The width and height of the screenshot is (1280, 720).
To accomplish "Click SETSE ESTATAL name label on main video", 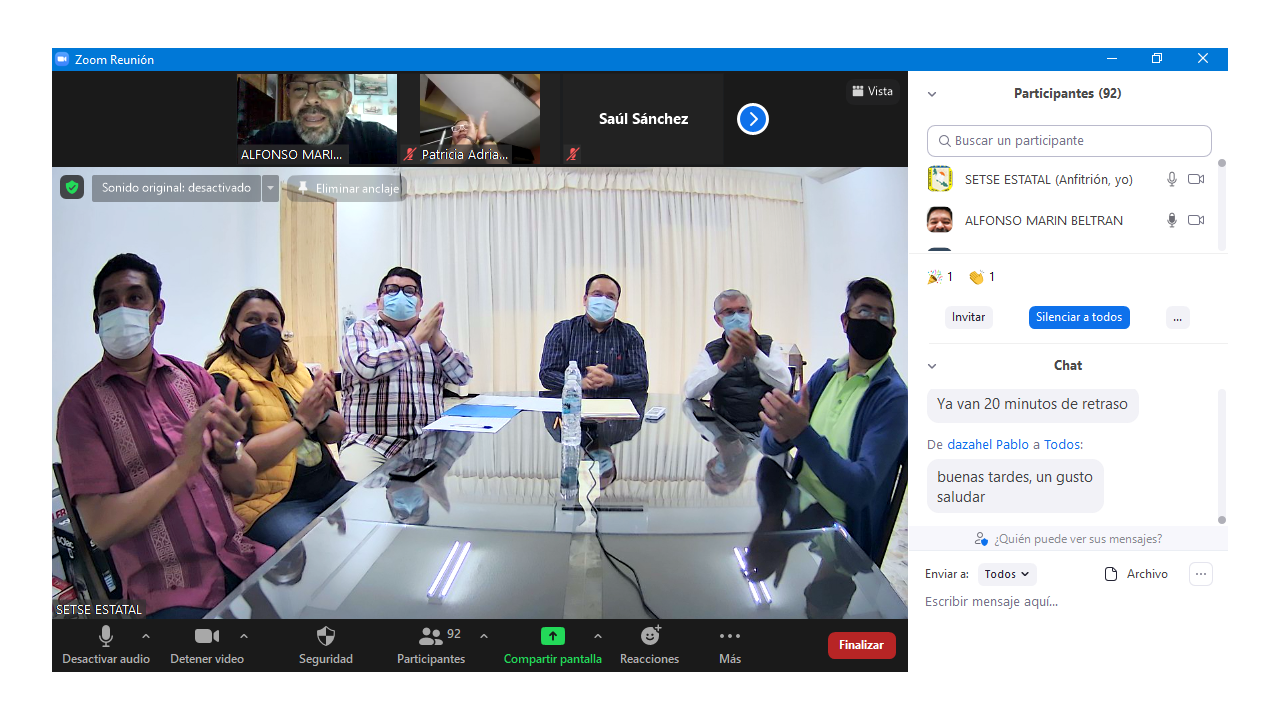I will coord(99,609).
